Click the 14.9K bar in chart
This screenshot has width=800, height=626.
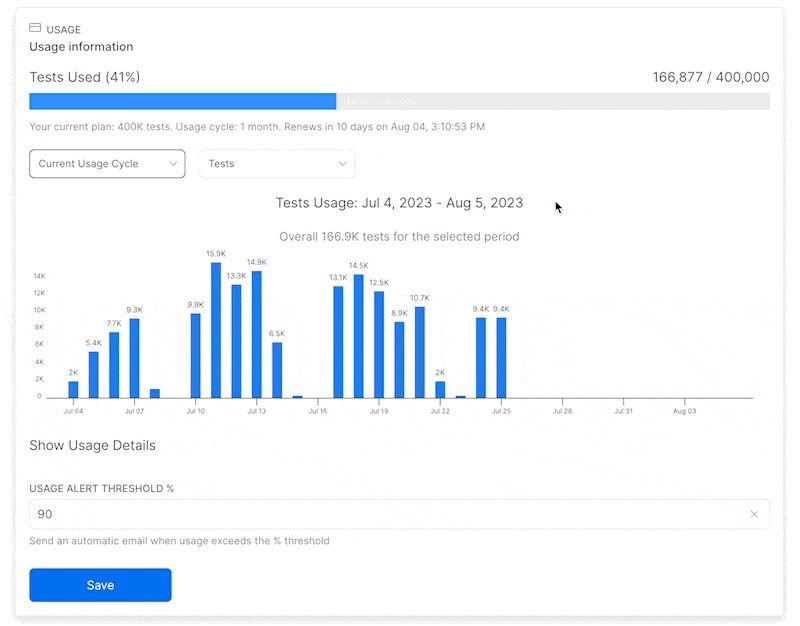[x=257, y=334]
